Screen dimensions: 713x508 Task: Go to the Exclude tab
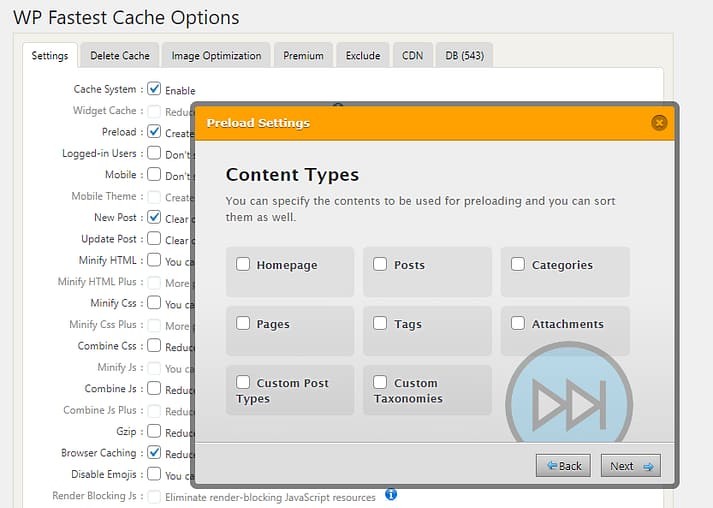(363, 56)
